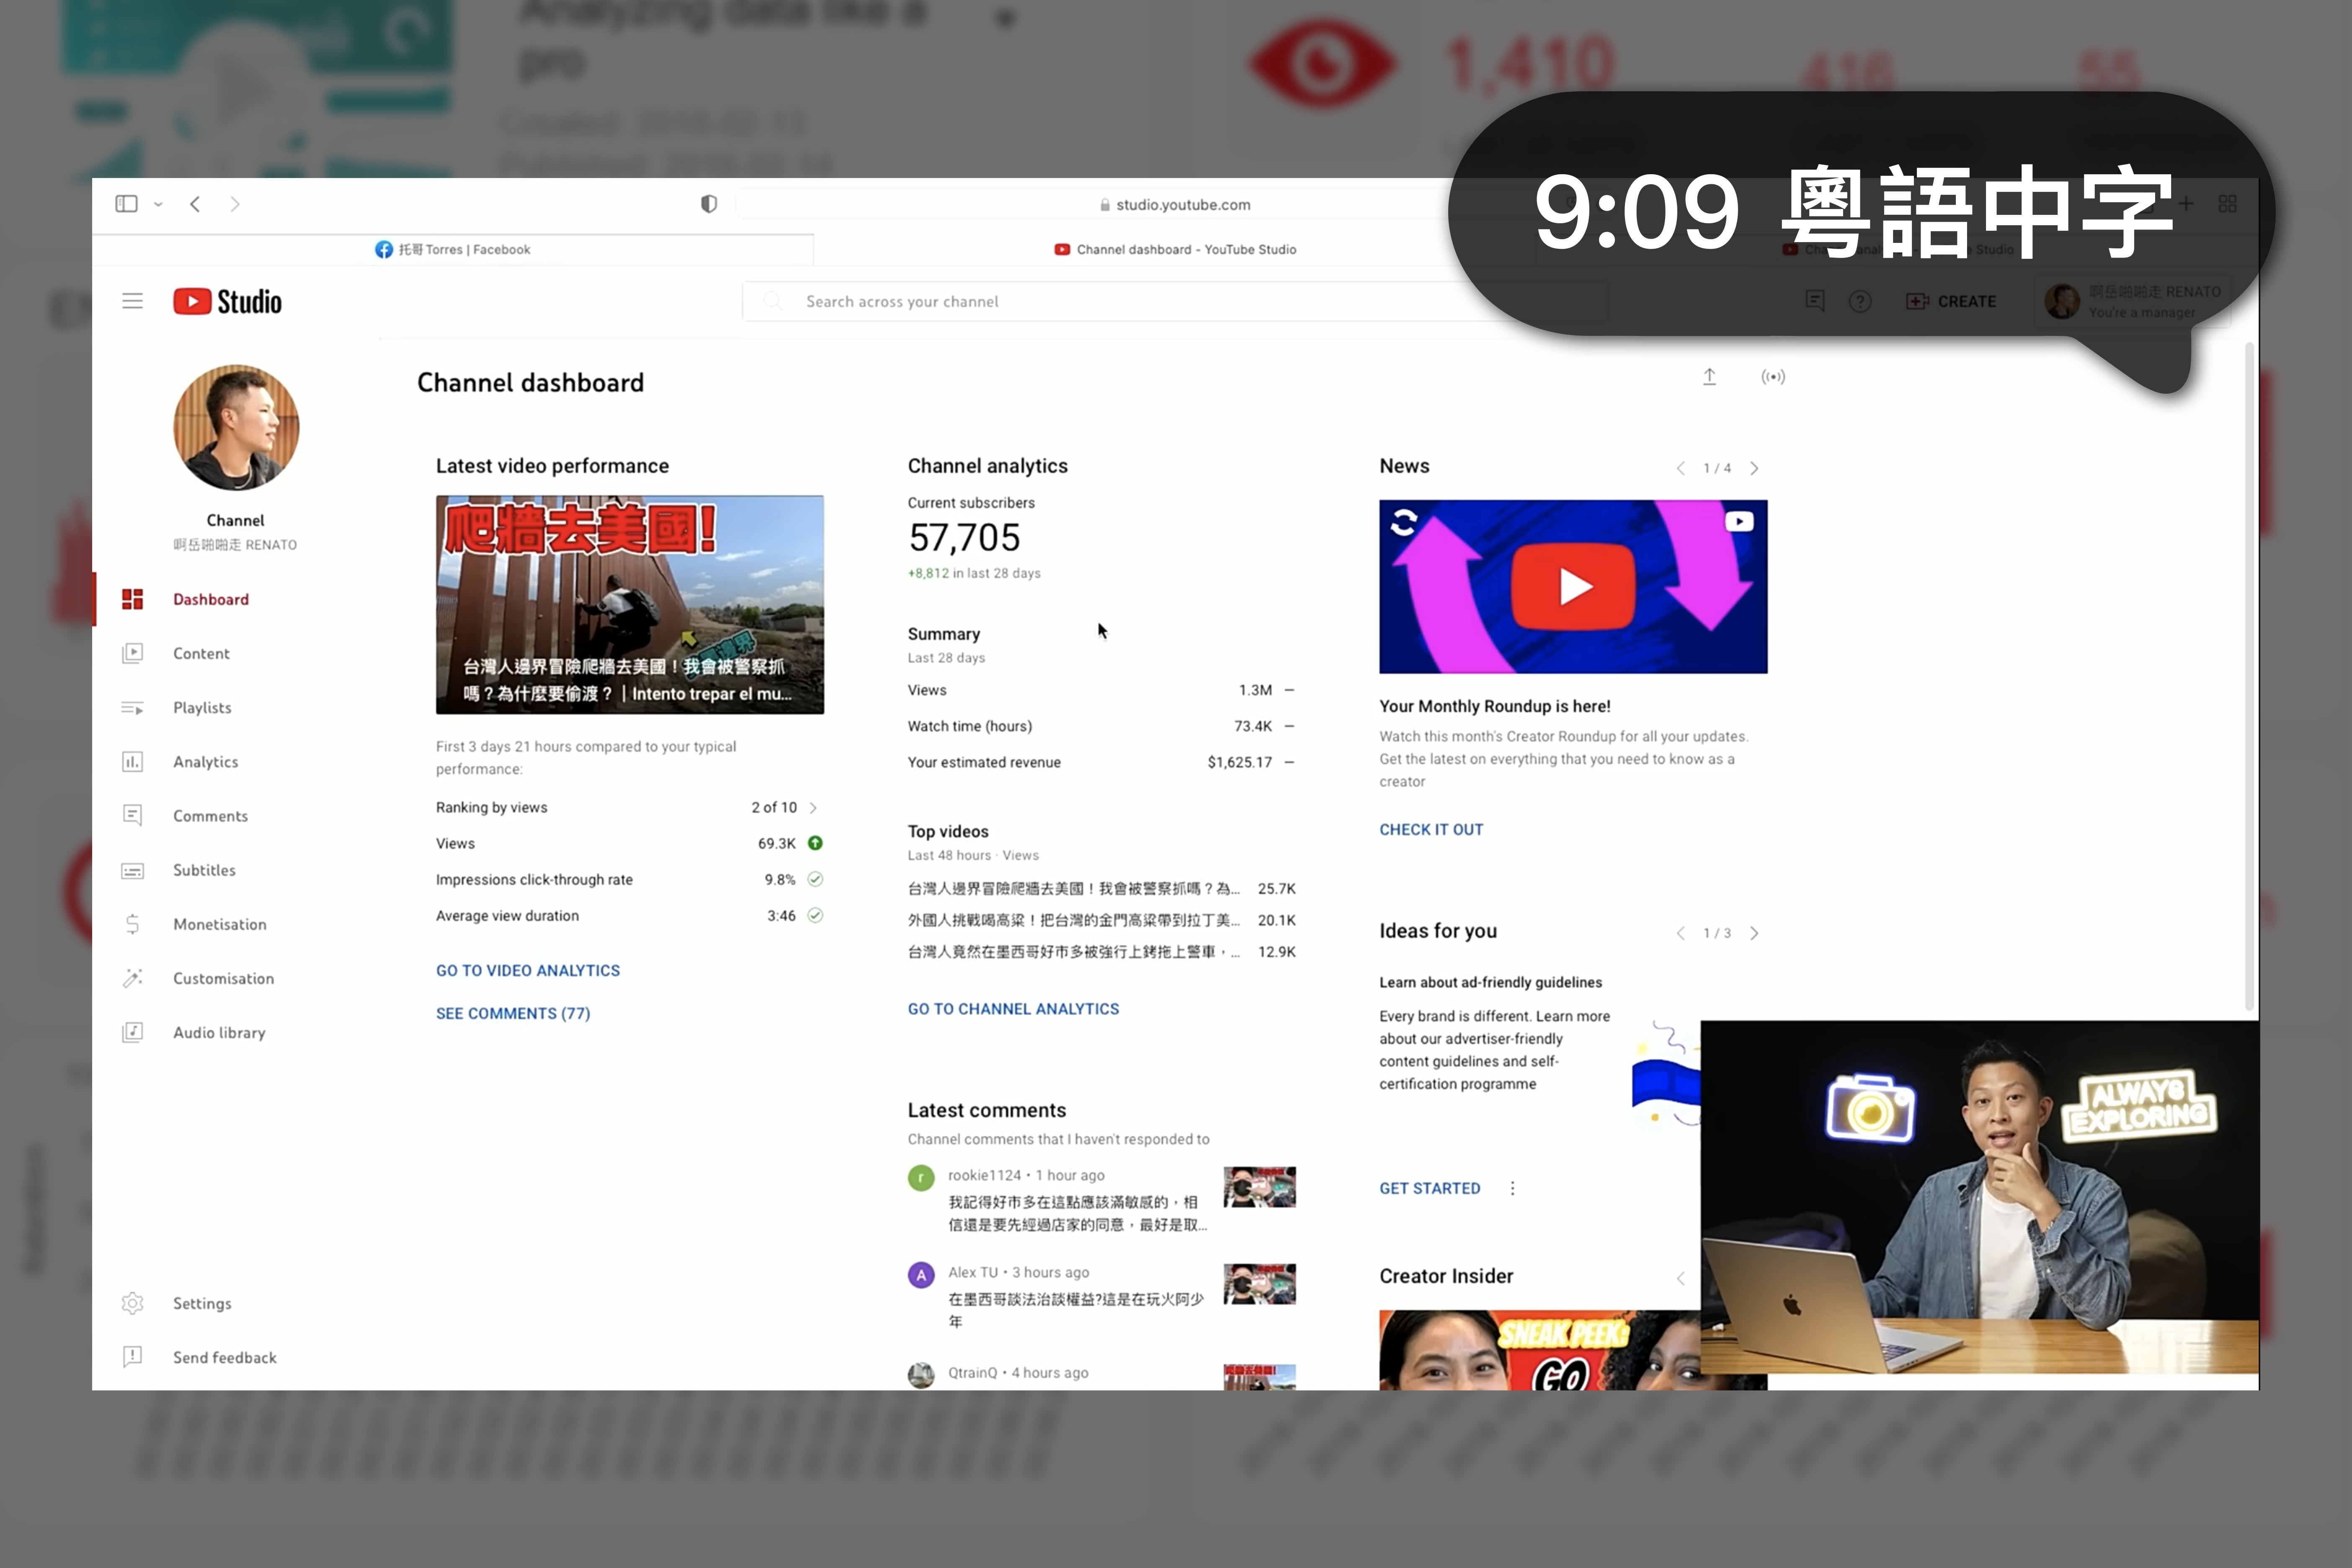The width and height of the screenshot is (2352, 1568).
Task: Click the top video with 12.9K views
Action: pyautogui.click(x=1101, y=952)
